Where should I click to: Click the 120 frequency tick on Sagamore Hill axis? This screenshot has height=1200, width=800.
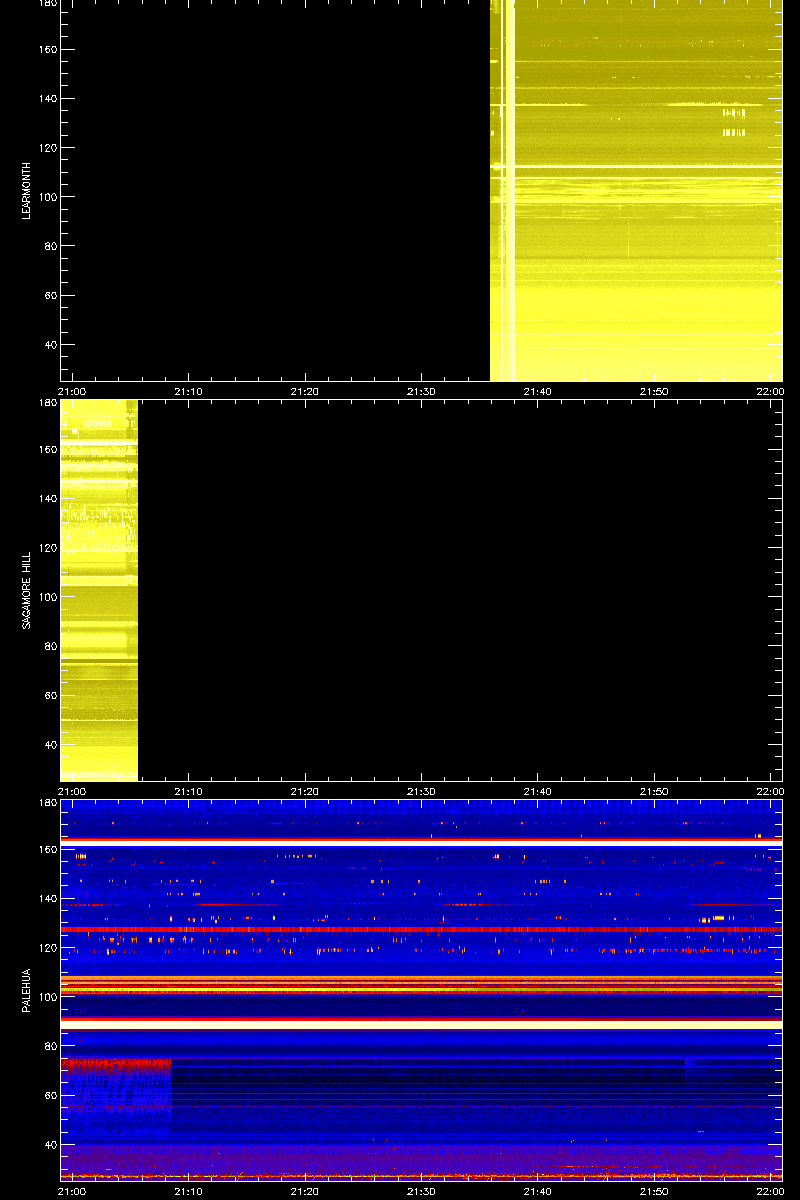click(x=46, y=547)
